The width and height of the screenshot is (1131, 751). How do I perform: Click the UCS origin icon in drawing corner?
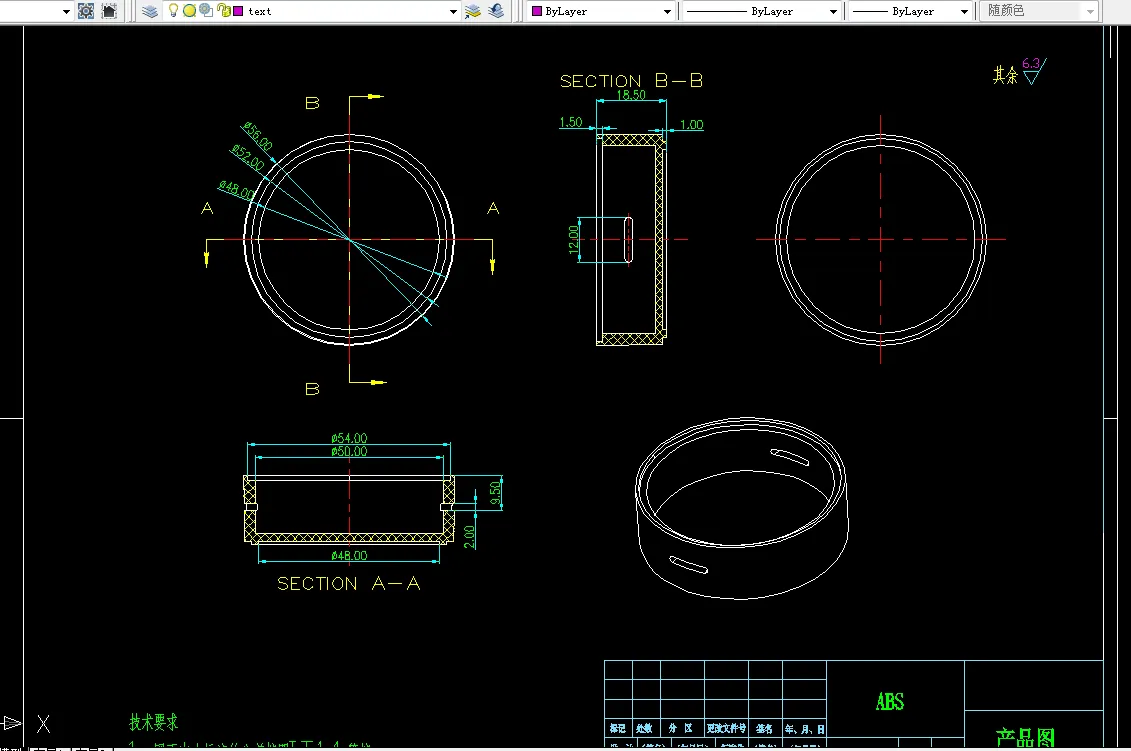[12, 722]
